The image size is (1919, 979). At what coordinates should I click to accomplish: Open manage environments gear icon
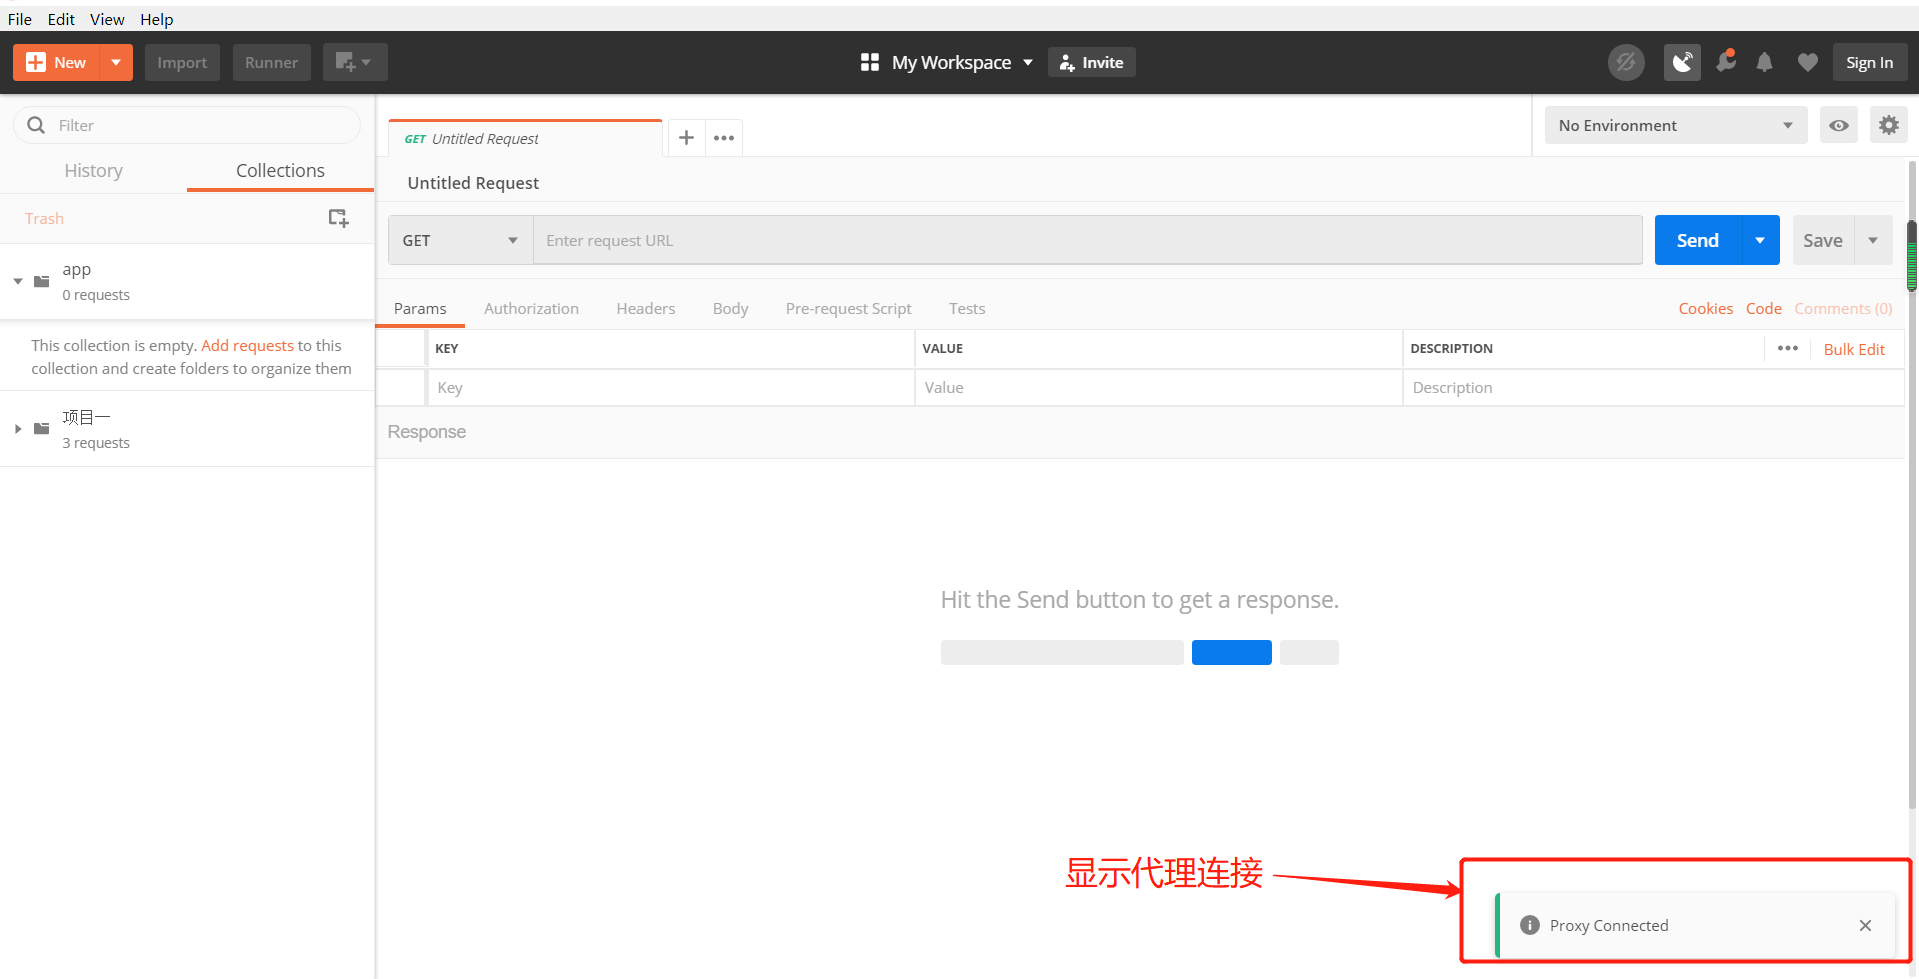point(1888,126)
